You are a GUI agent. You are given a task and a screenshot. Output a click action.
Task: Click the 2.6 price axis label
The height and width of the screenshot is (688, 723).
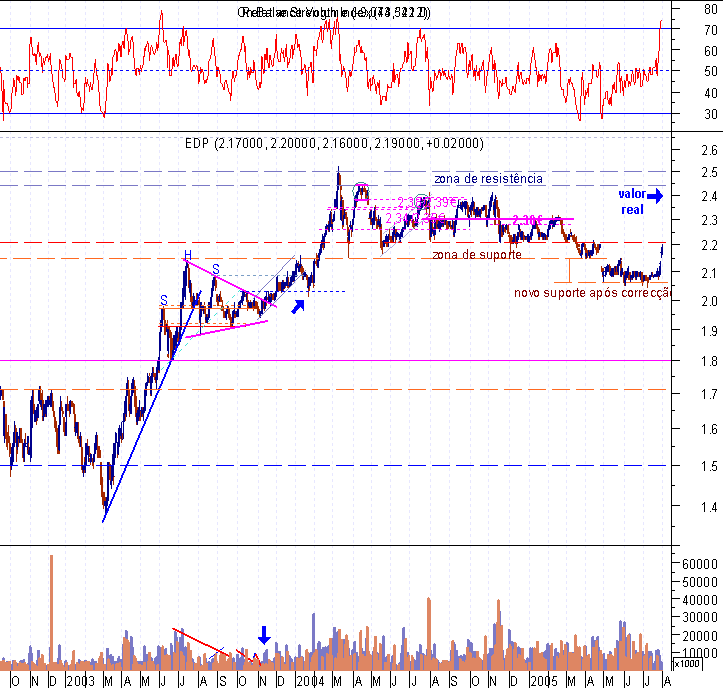[x=709, y=150]
